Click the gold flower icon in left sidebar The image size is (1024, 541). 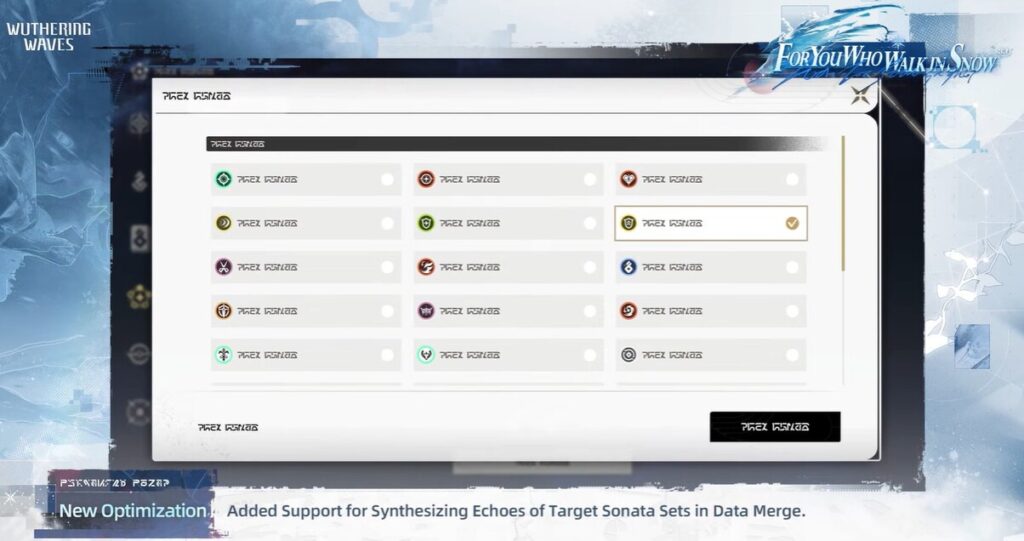[139, 296]
